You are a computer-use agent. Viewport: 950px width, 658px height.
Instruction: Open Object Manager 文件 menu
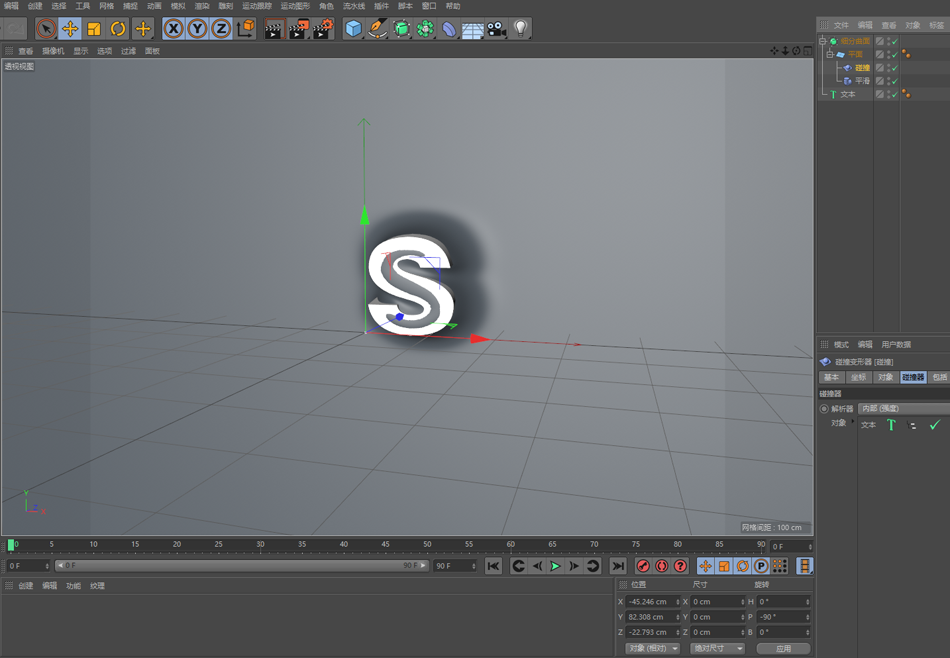tap(841, 25)
